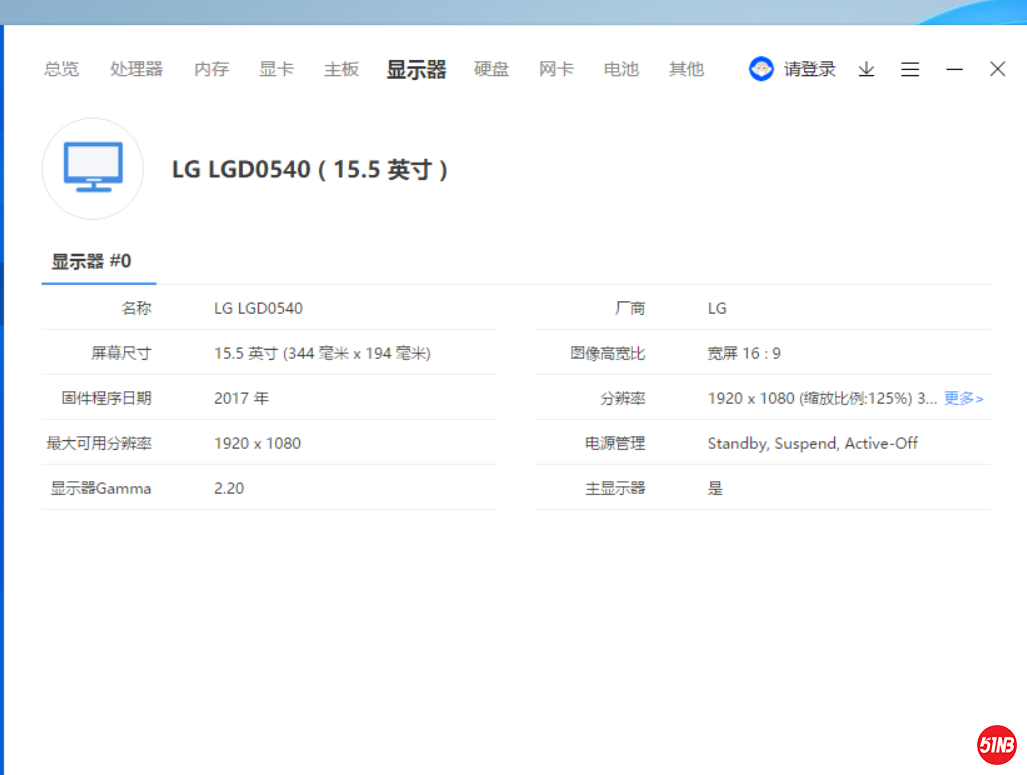Click the blue monitor icon
Viewport: 1027px width, 775px height.
pyautogui.click(x=93, y=168)
